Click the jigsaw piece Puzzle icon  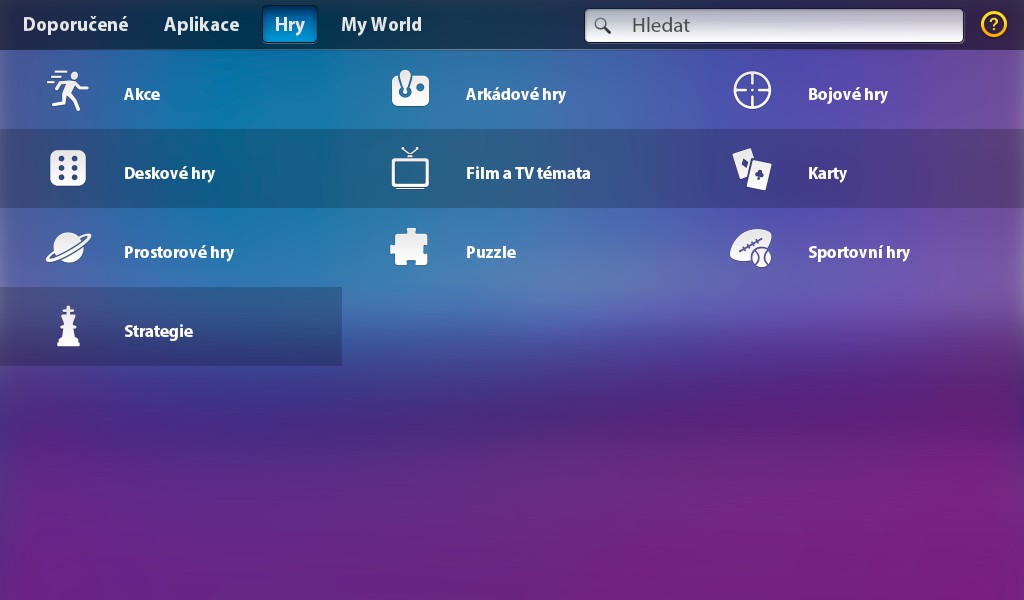click(409, 247)
